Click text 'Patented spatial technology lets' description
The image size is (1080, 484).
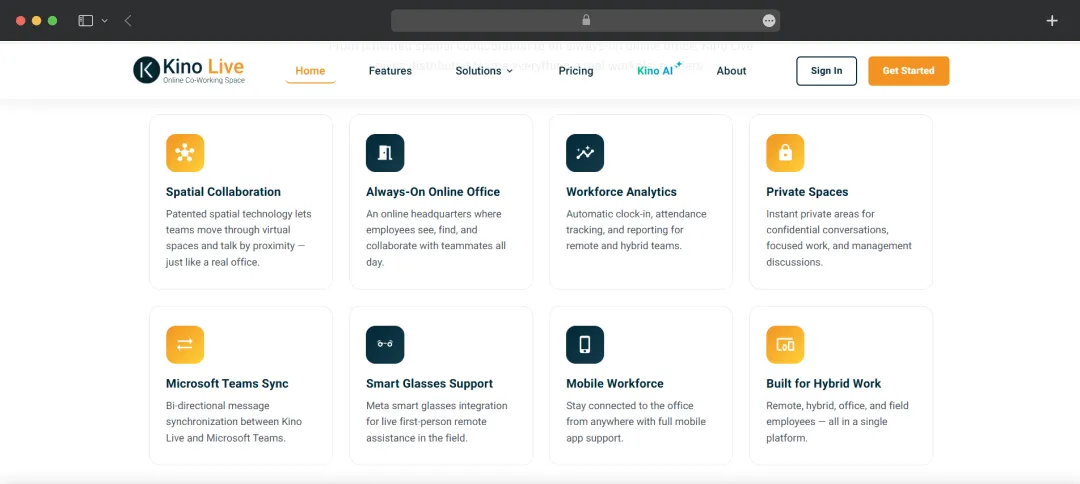[x=239, y=214]
